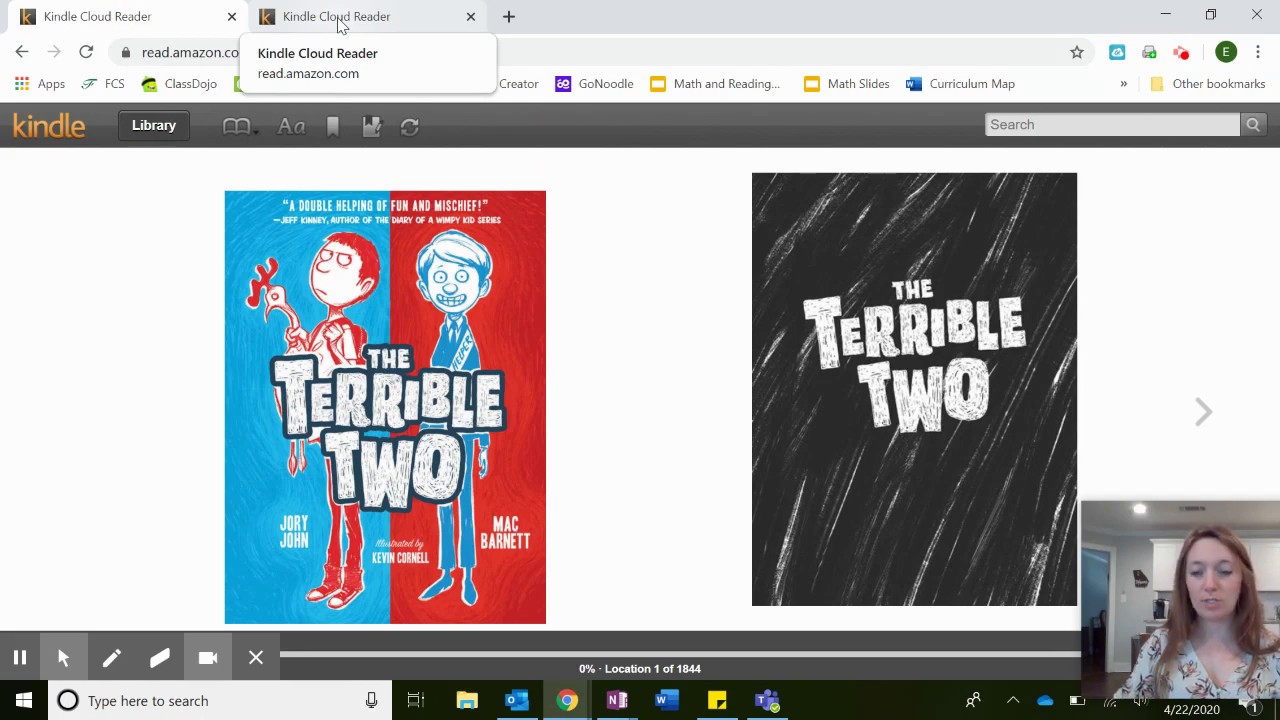Open the Curriculum Map bookmark
Screen dimensions: 1280x720
point(960,84)
